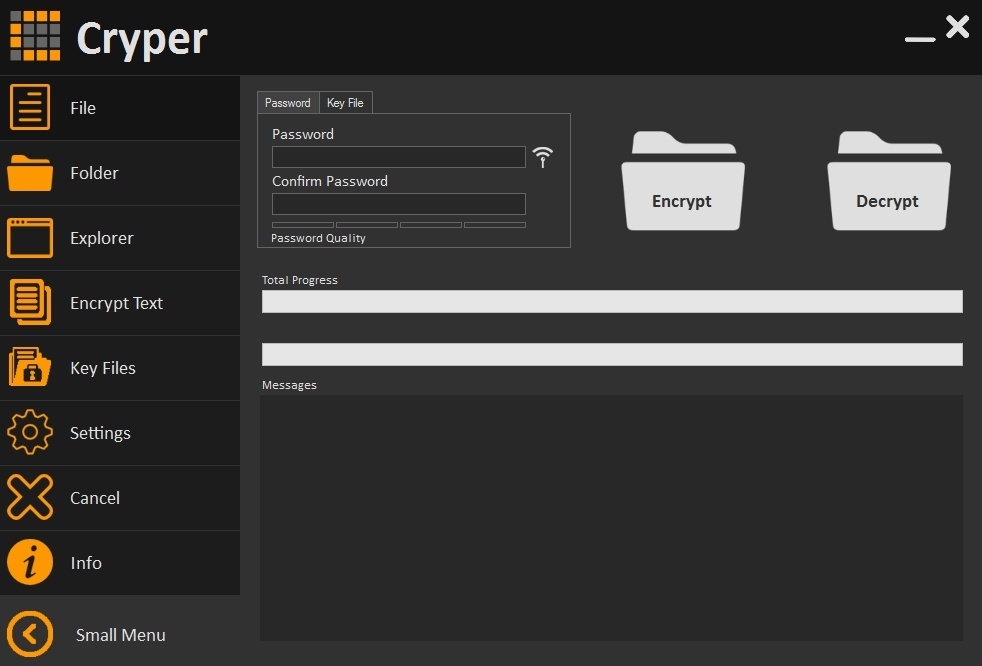
Task: Show the Info menu label
Action: click(x=86, y=563)
